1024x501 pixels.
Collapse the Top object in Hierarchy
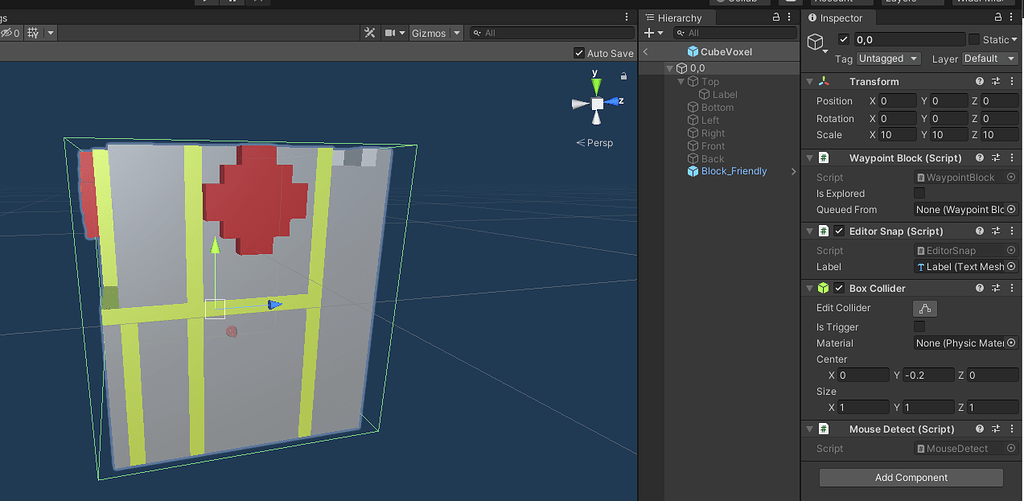pos(681,82)
